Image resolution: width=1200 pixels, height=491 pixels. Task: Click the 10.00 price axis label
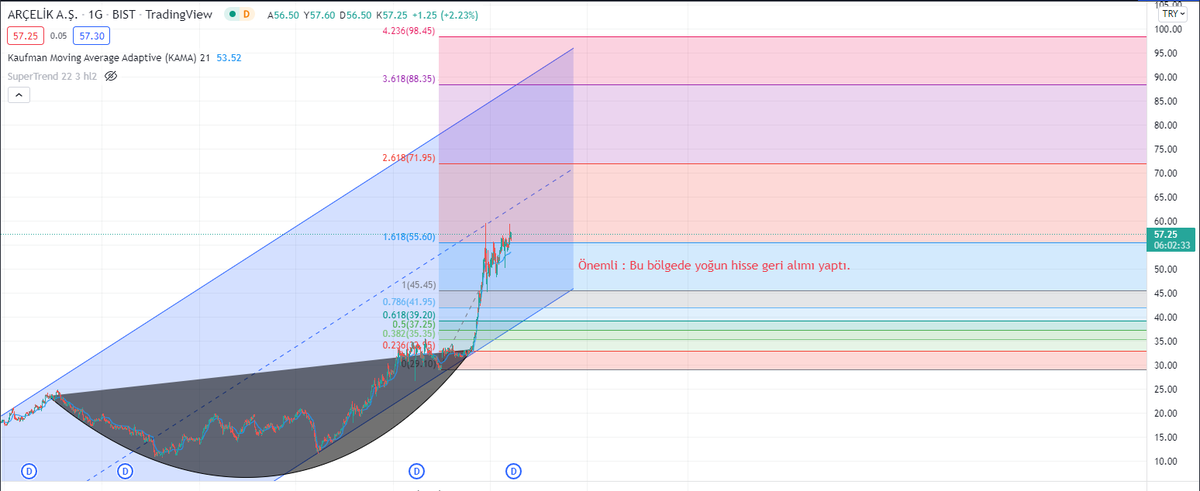[1167, 461]
